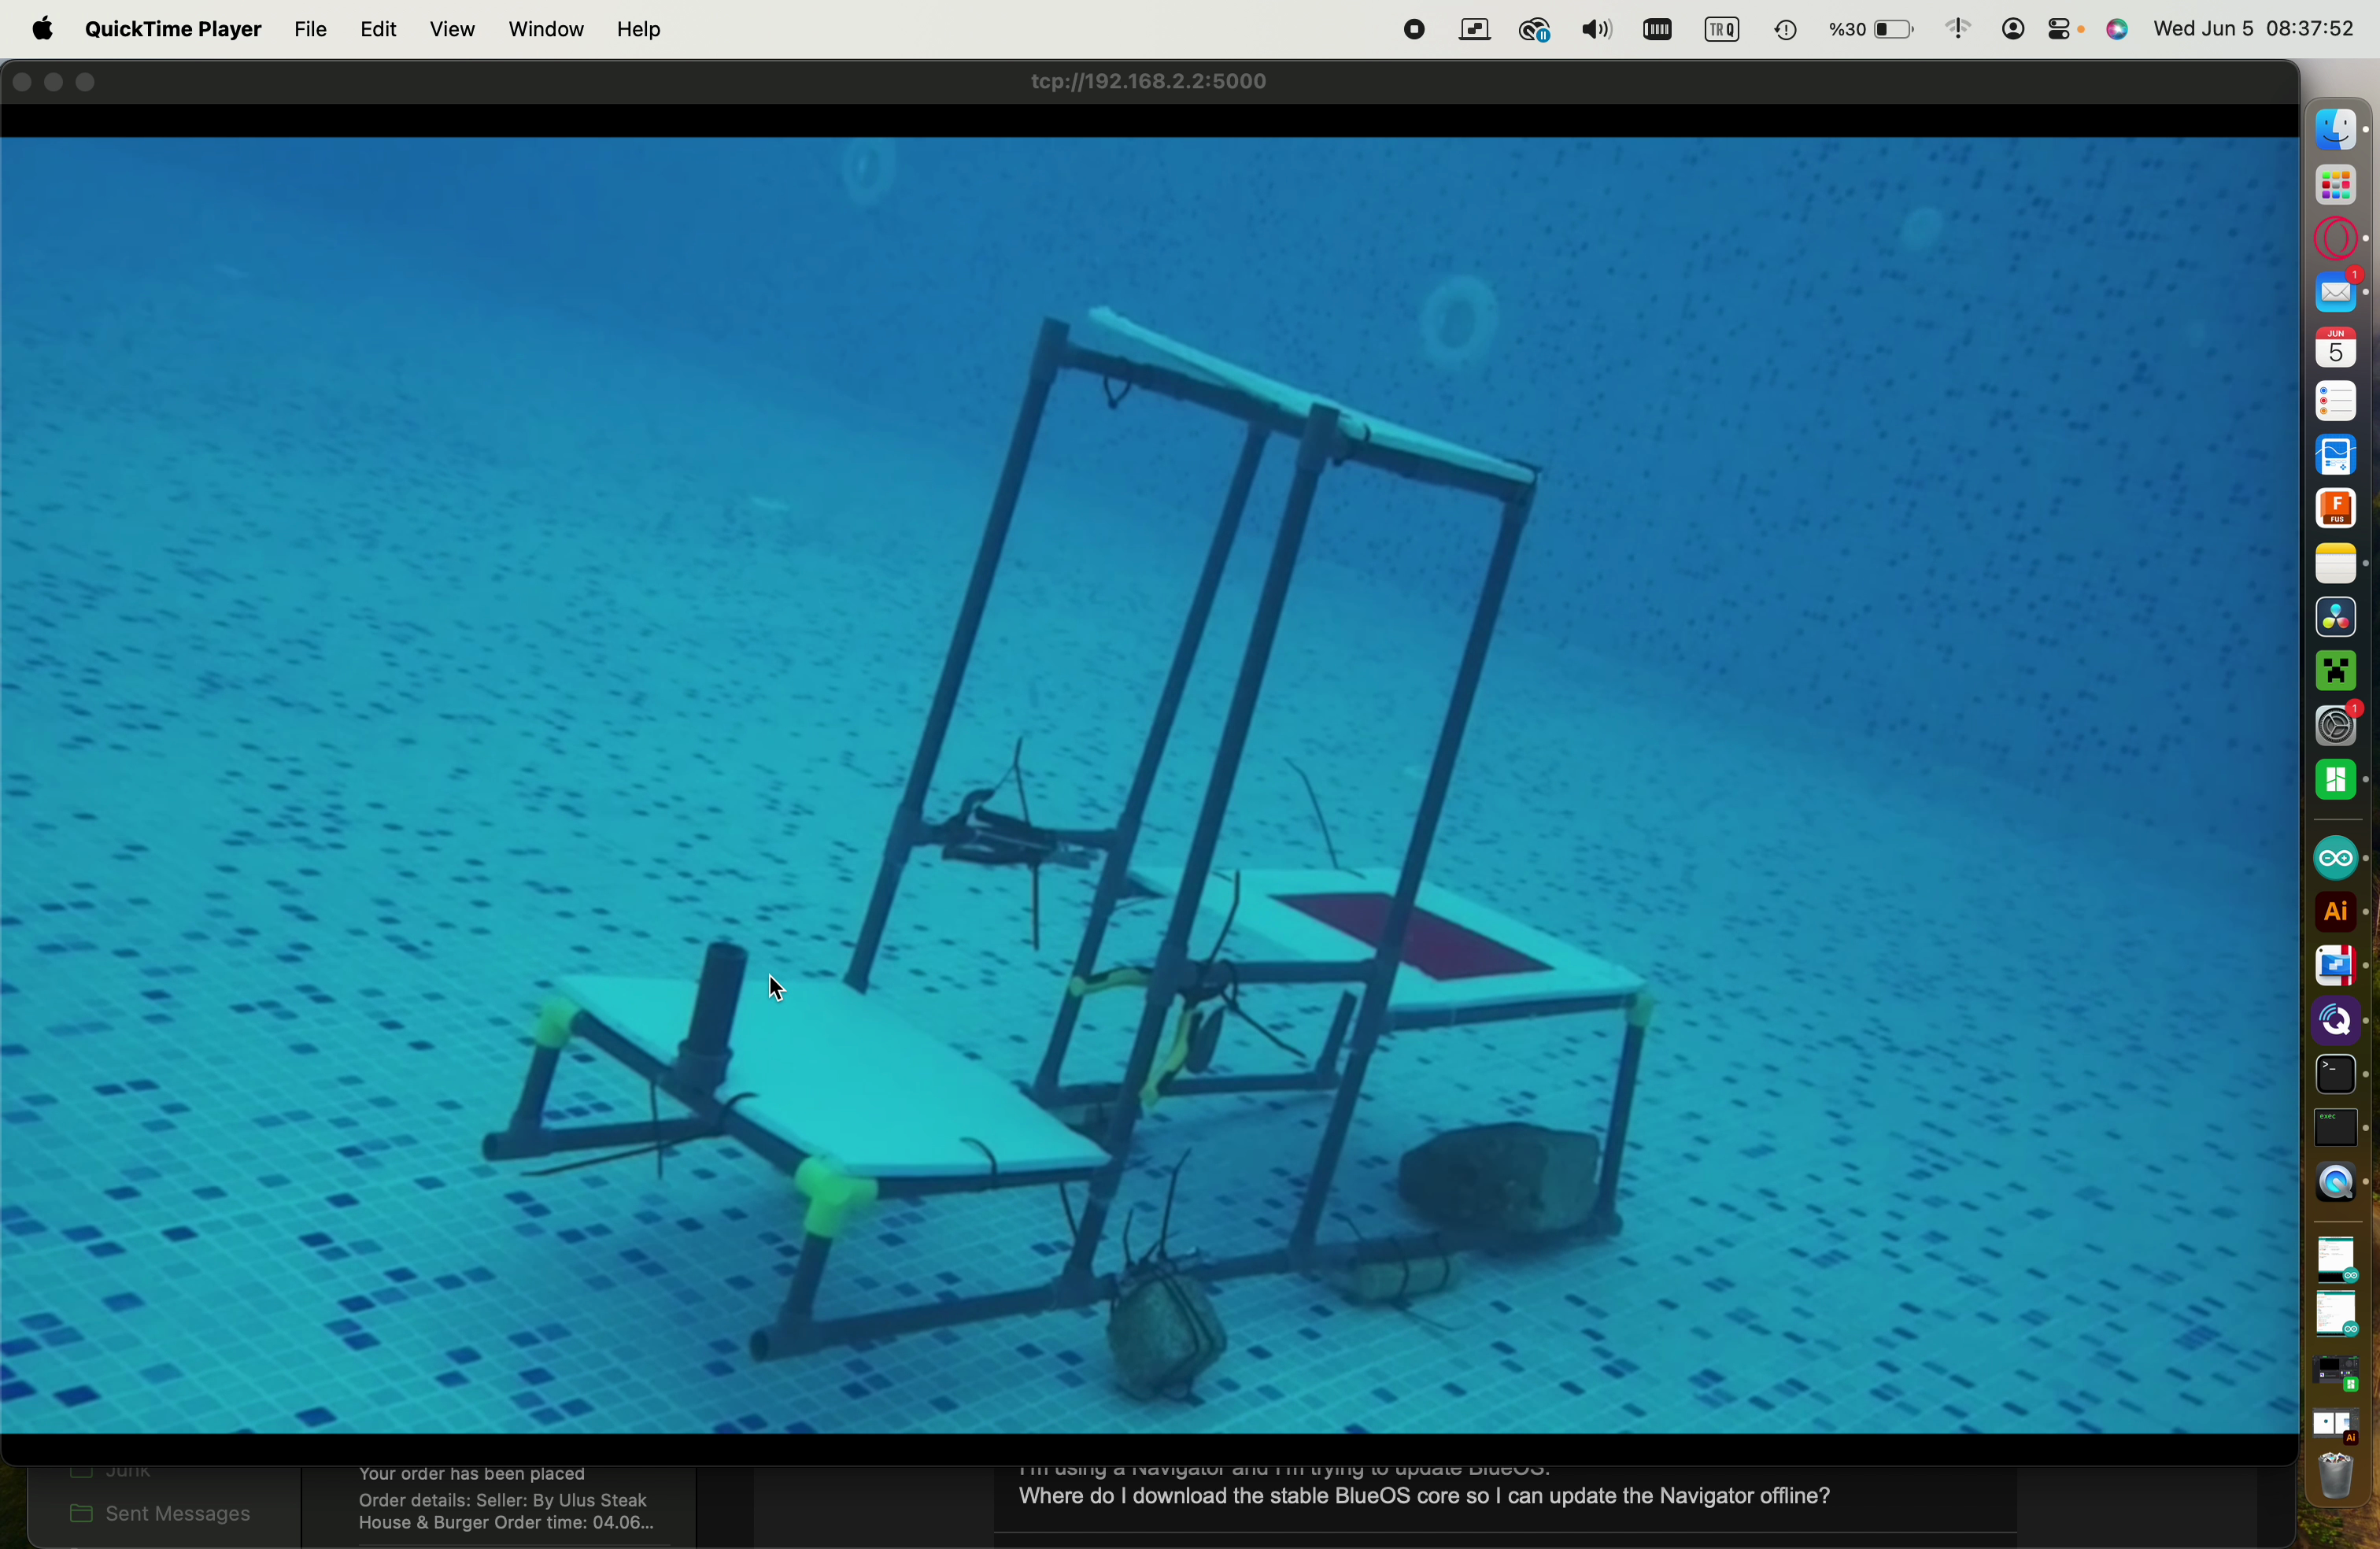Open the Window menu
2380x1549 pixels.
546,30
